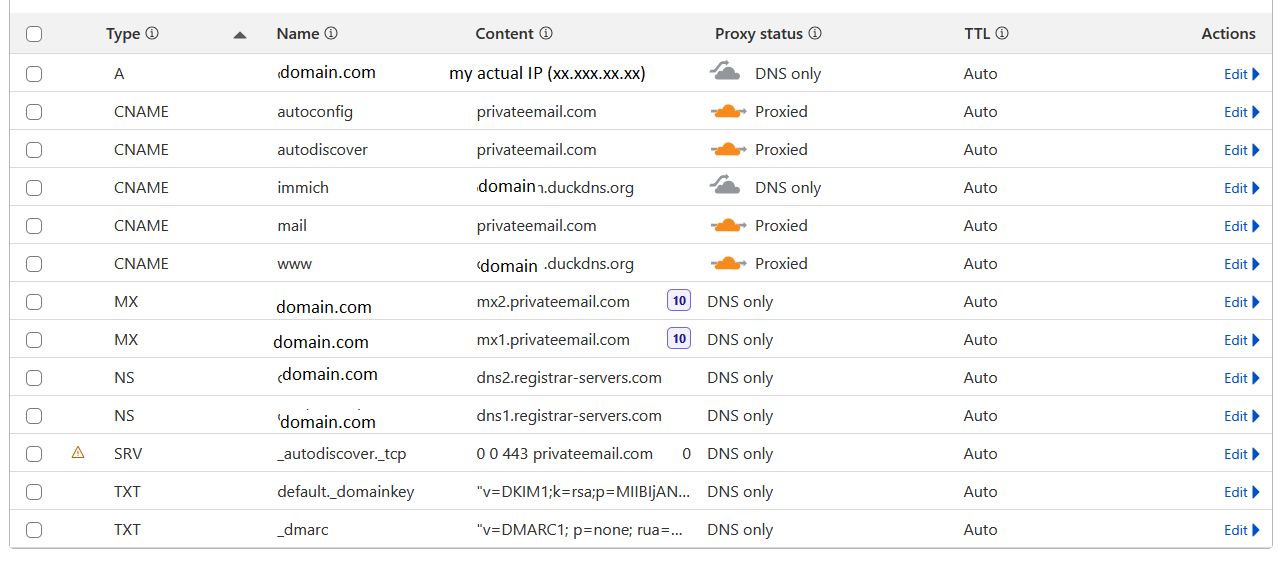The height and width of the screenshot is (570, 1280).
Task: Click the orange proxied cloud for autoconfig
Action: point(728,111)
